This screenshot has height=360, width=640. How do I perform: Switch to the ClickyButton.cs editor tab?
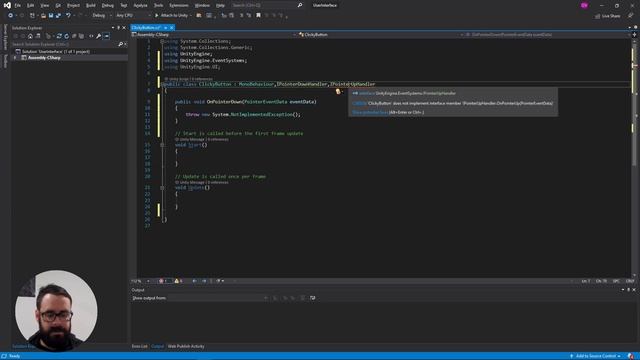(146, 28)
